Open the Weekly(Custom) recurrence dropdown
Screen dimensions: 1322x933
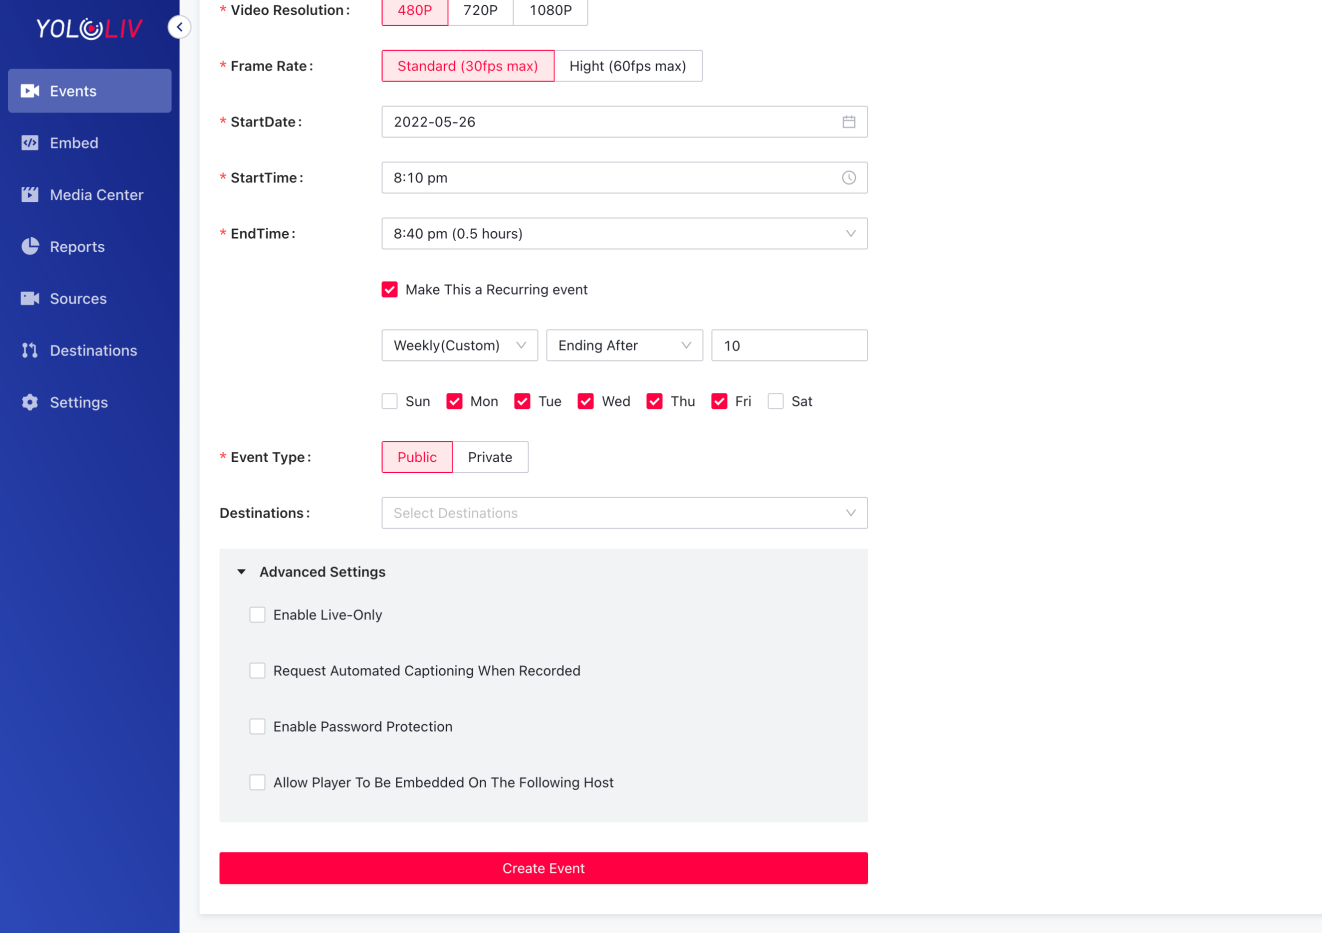[460, 345]
